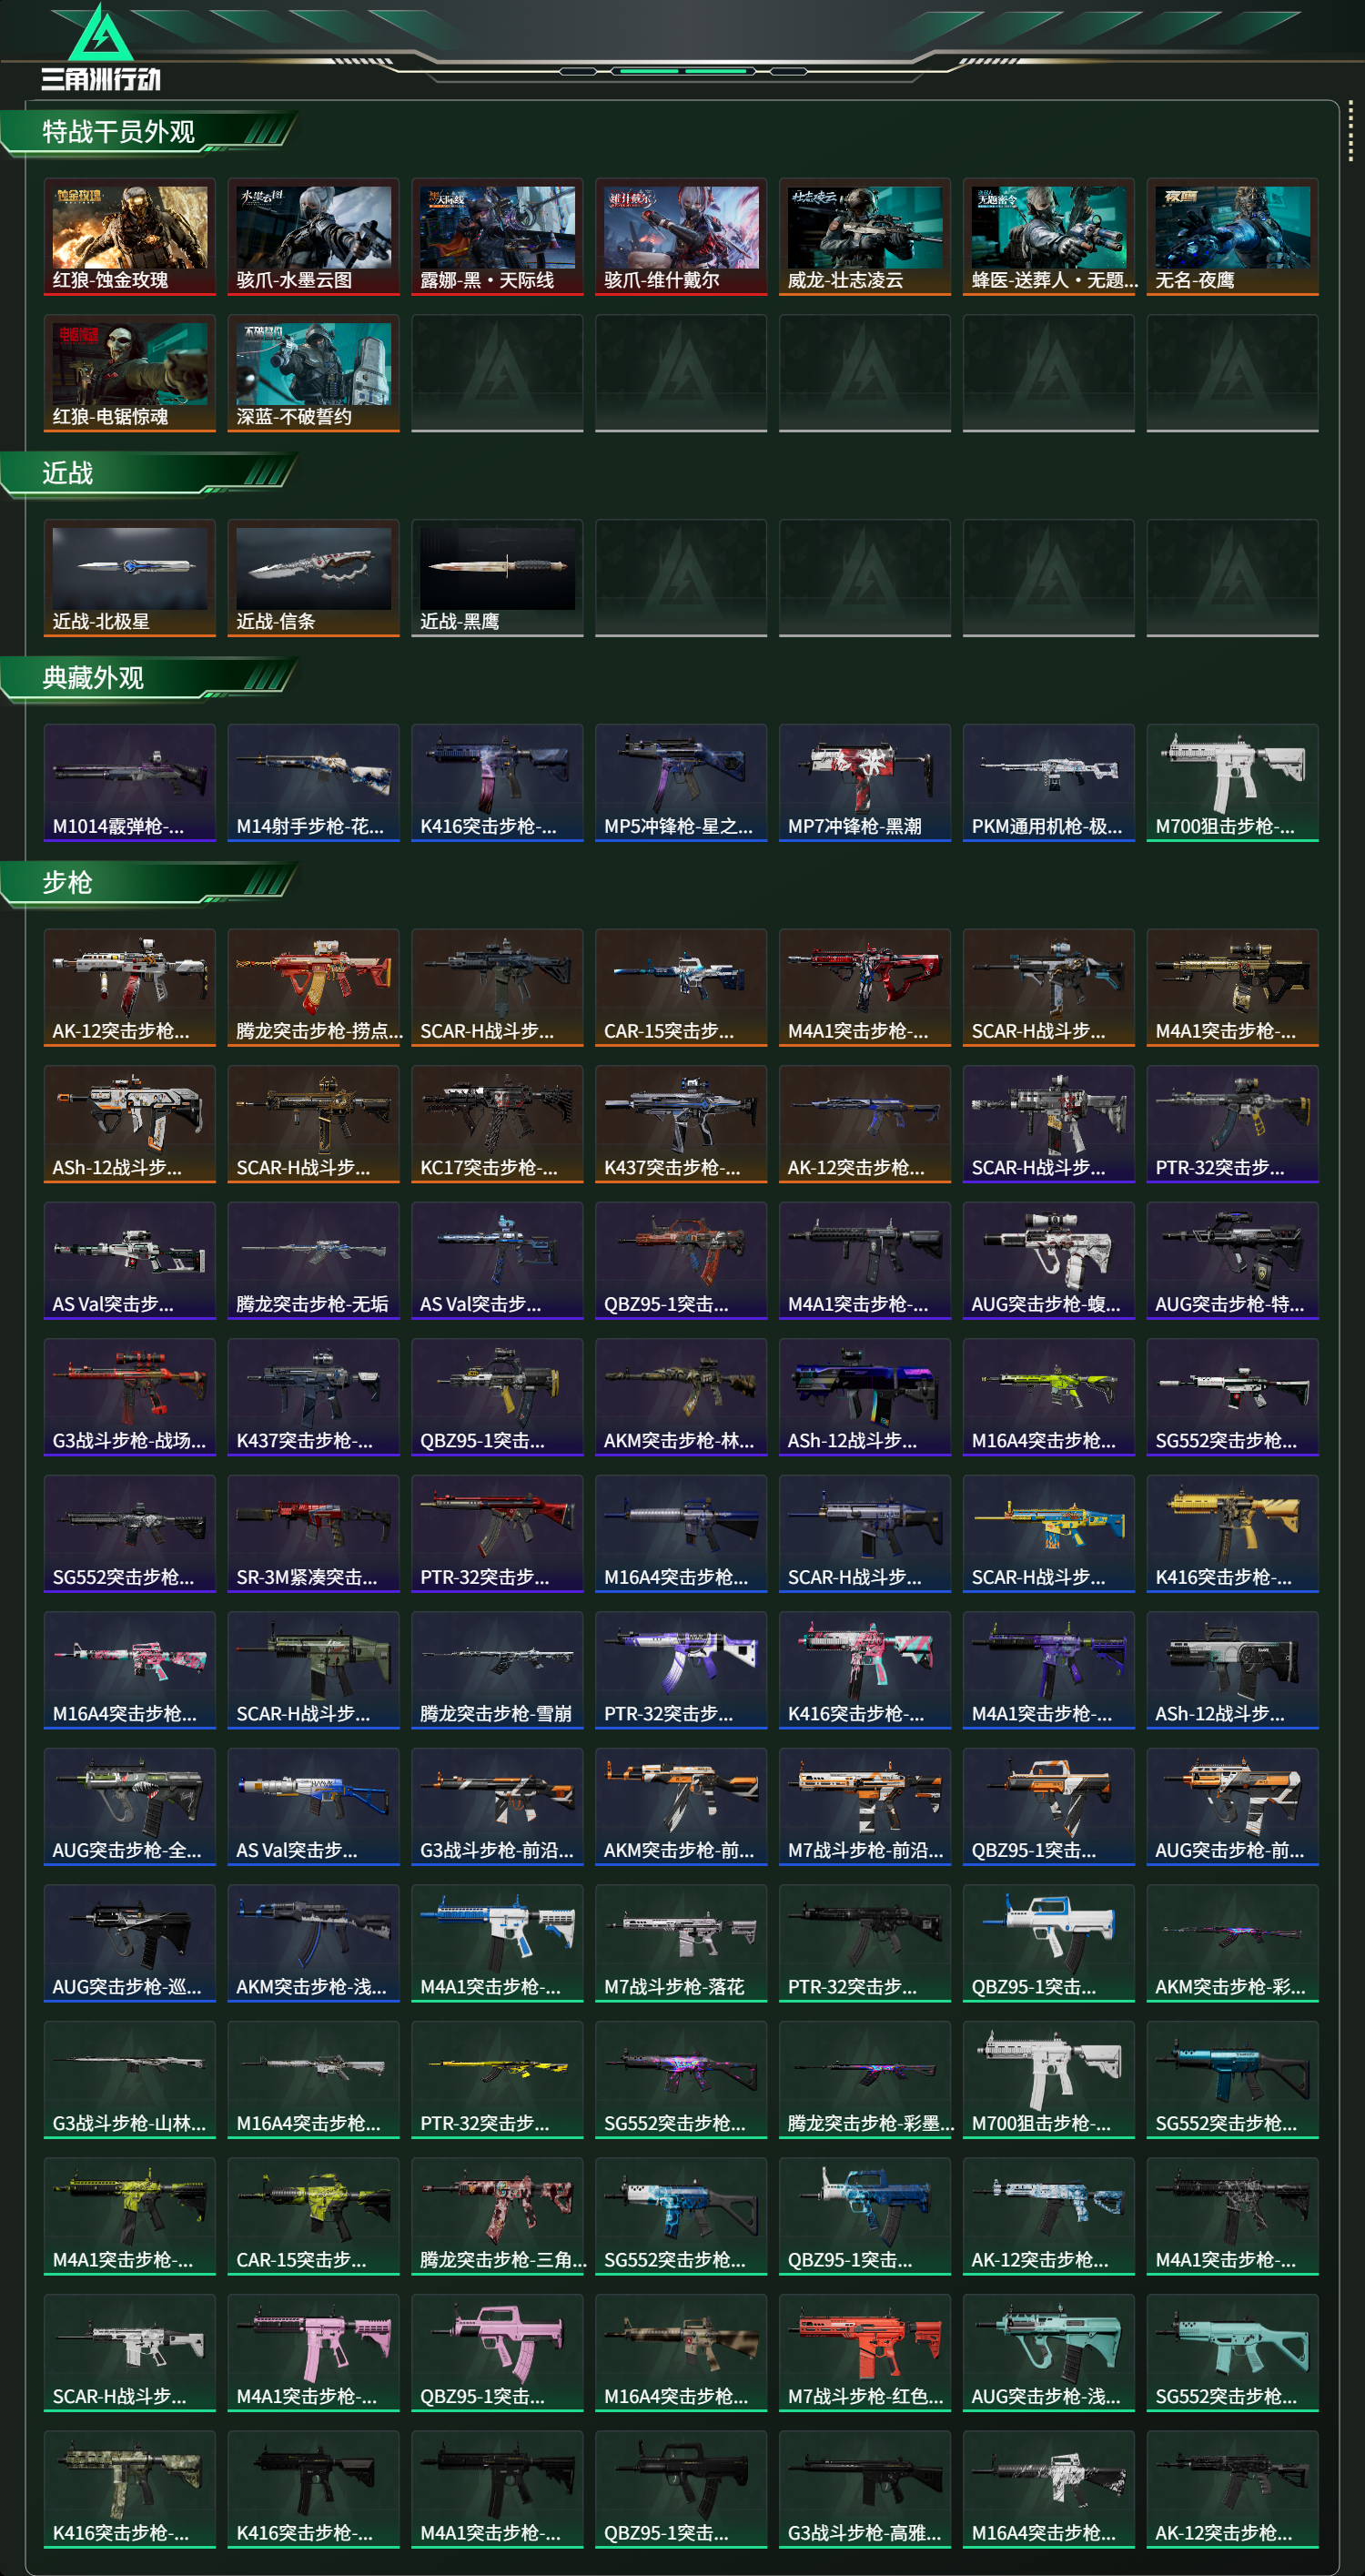Select the 近战-北极星 melee knife
1365x2576 pixels.
coord(129,578)
